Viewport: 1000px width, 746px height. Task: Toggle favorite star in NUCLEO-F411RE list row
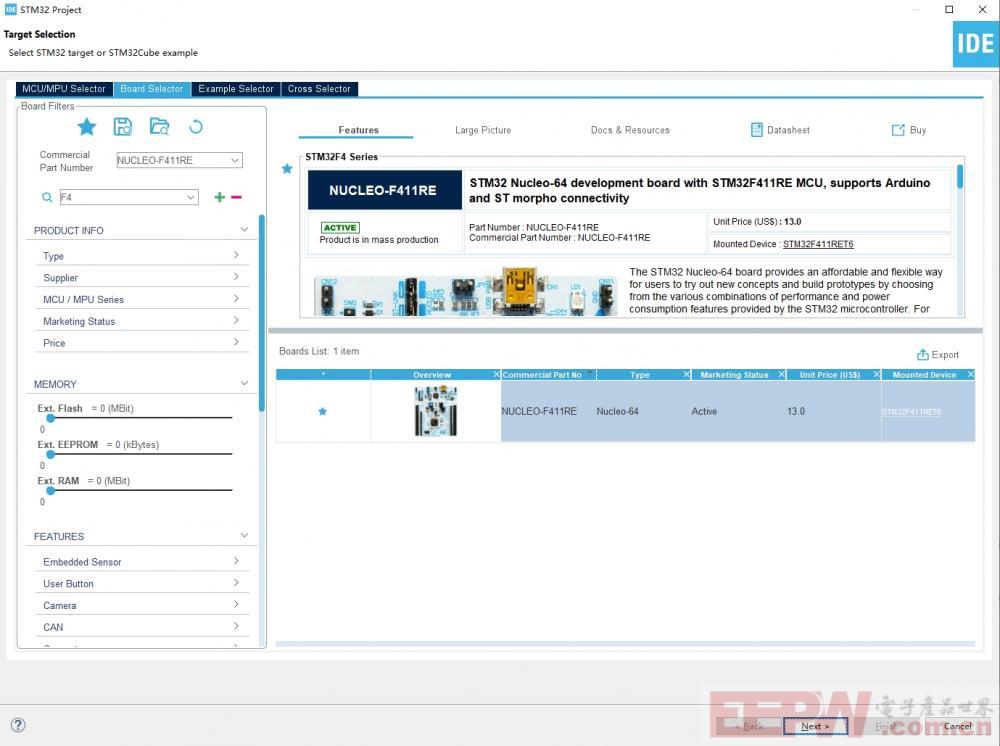(x=323, y=411)
